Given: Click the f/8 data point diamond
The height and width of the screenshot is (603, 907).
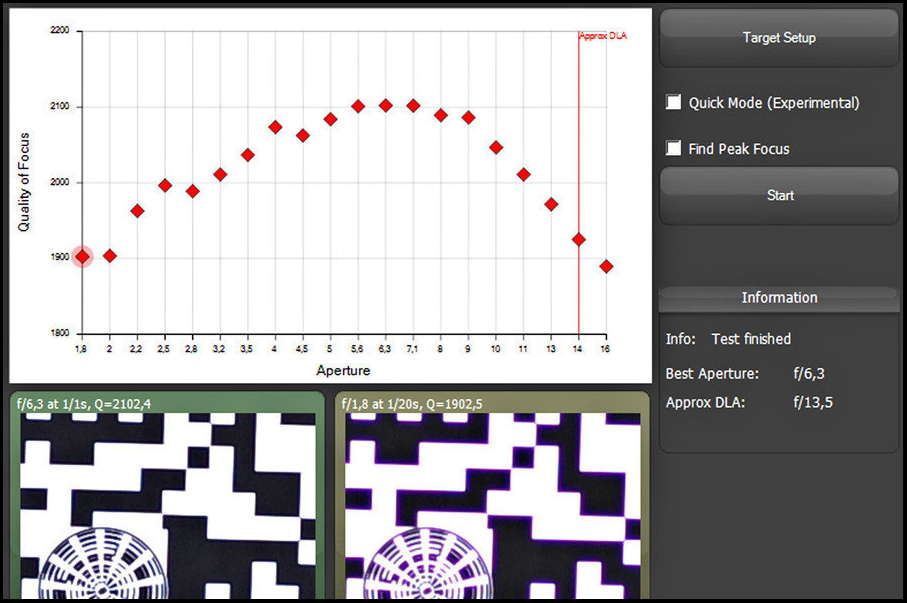Looking at the screenshot, I should click(x=441, y=115).
